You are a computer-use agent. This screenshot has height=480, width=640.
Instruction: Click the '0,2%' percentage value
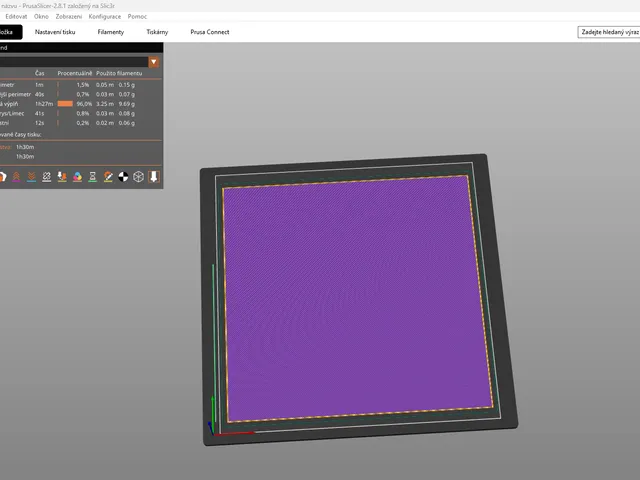(82, 123)
